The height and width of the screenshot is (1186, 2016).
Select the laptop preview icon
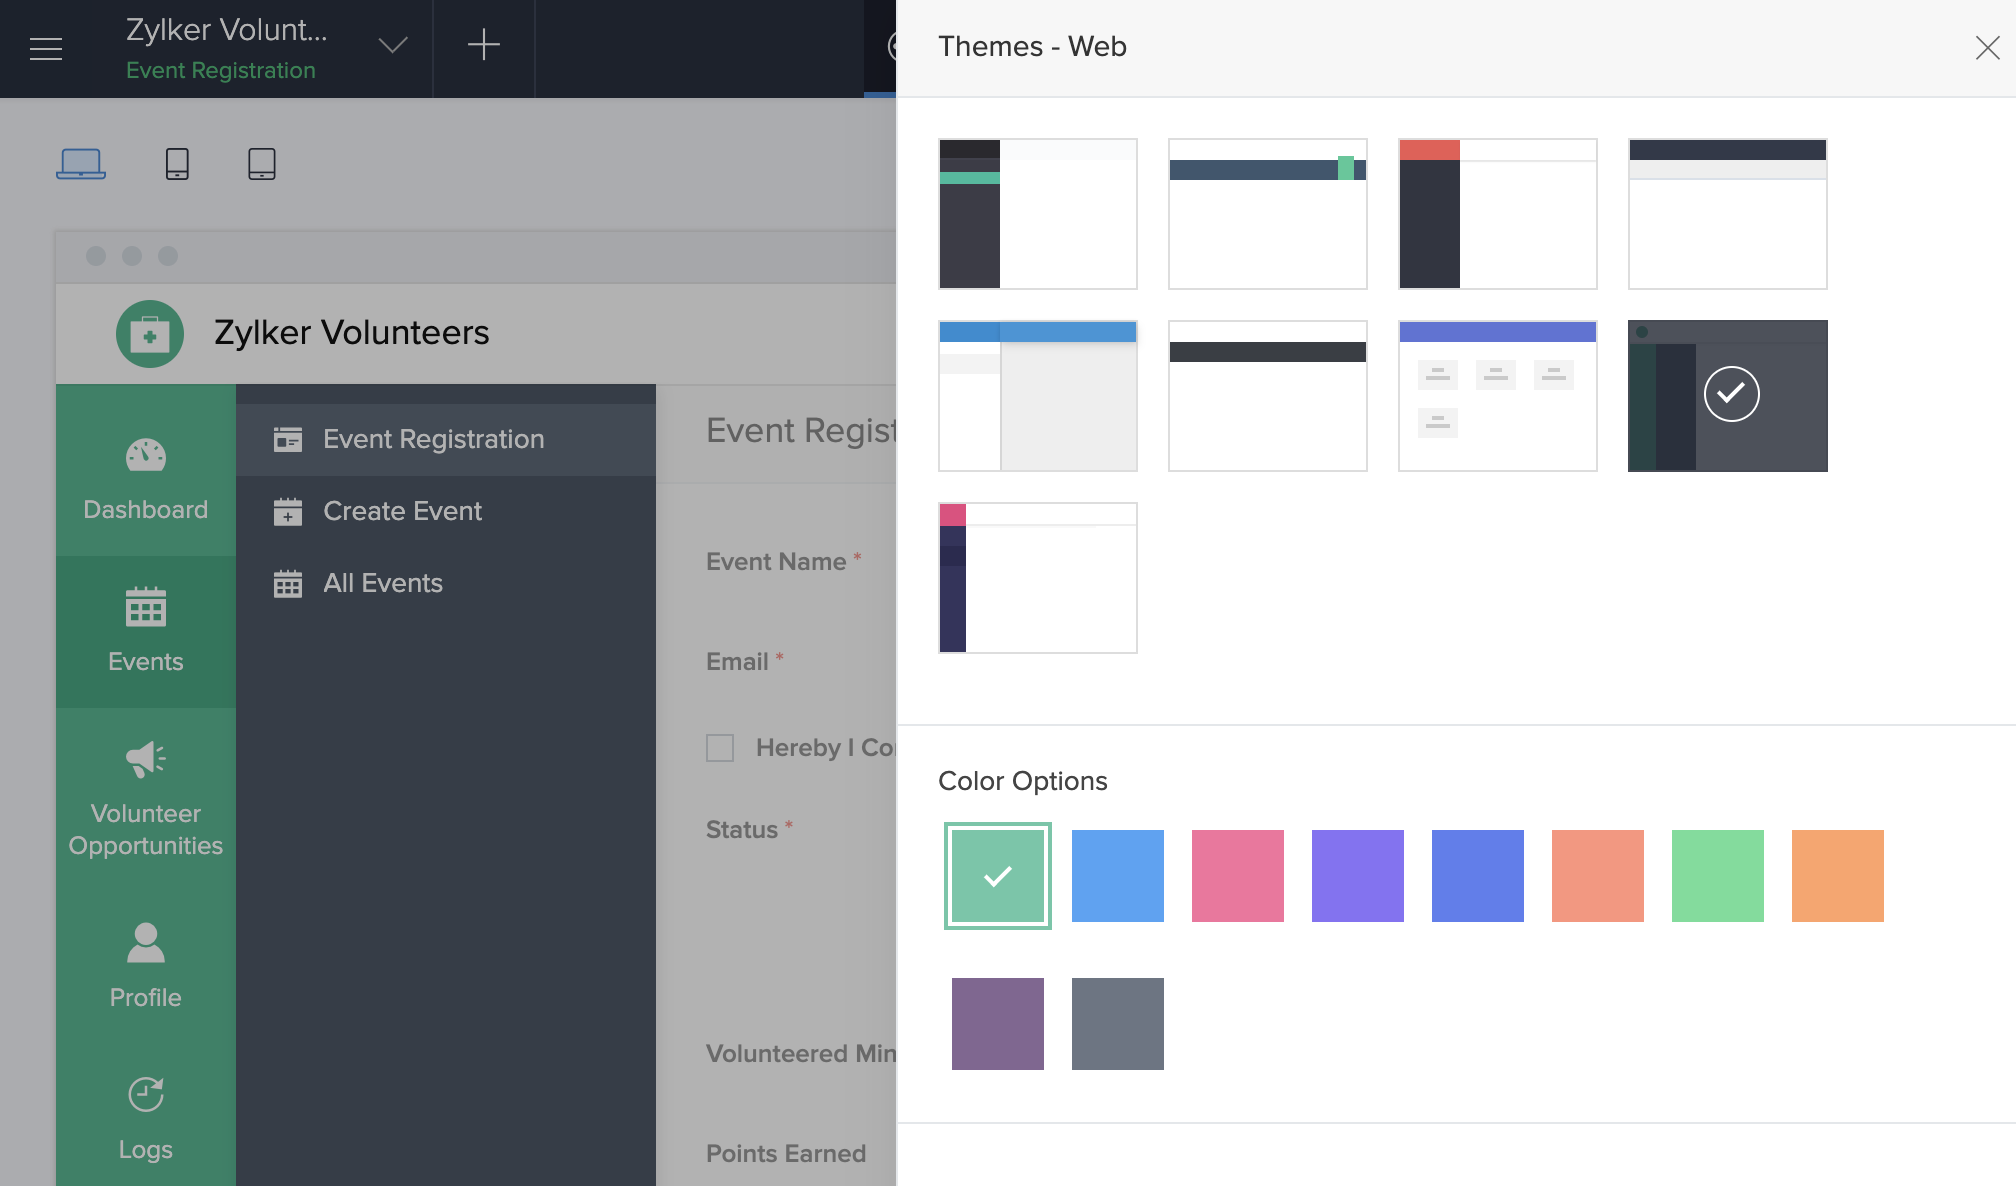click(81, 163)
